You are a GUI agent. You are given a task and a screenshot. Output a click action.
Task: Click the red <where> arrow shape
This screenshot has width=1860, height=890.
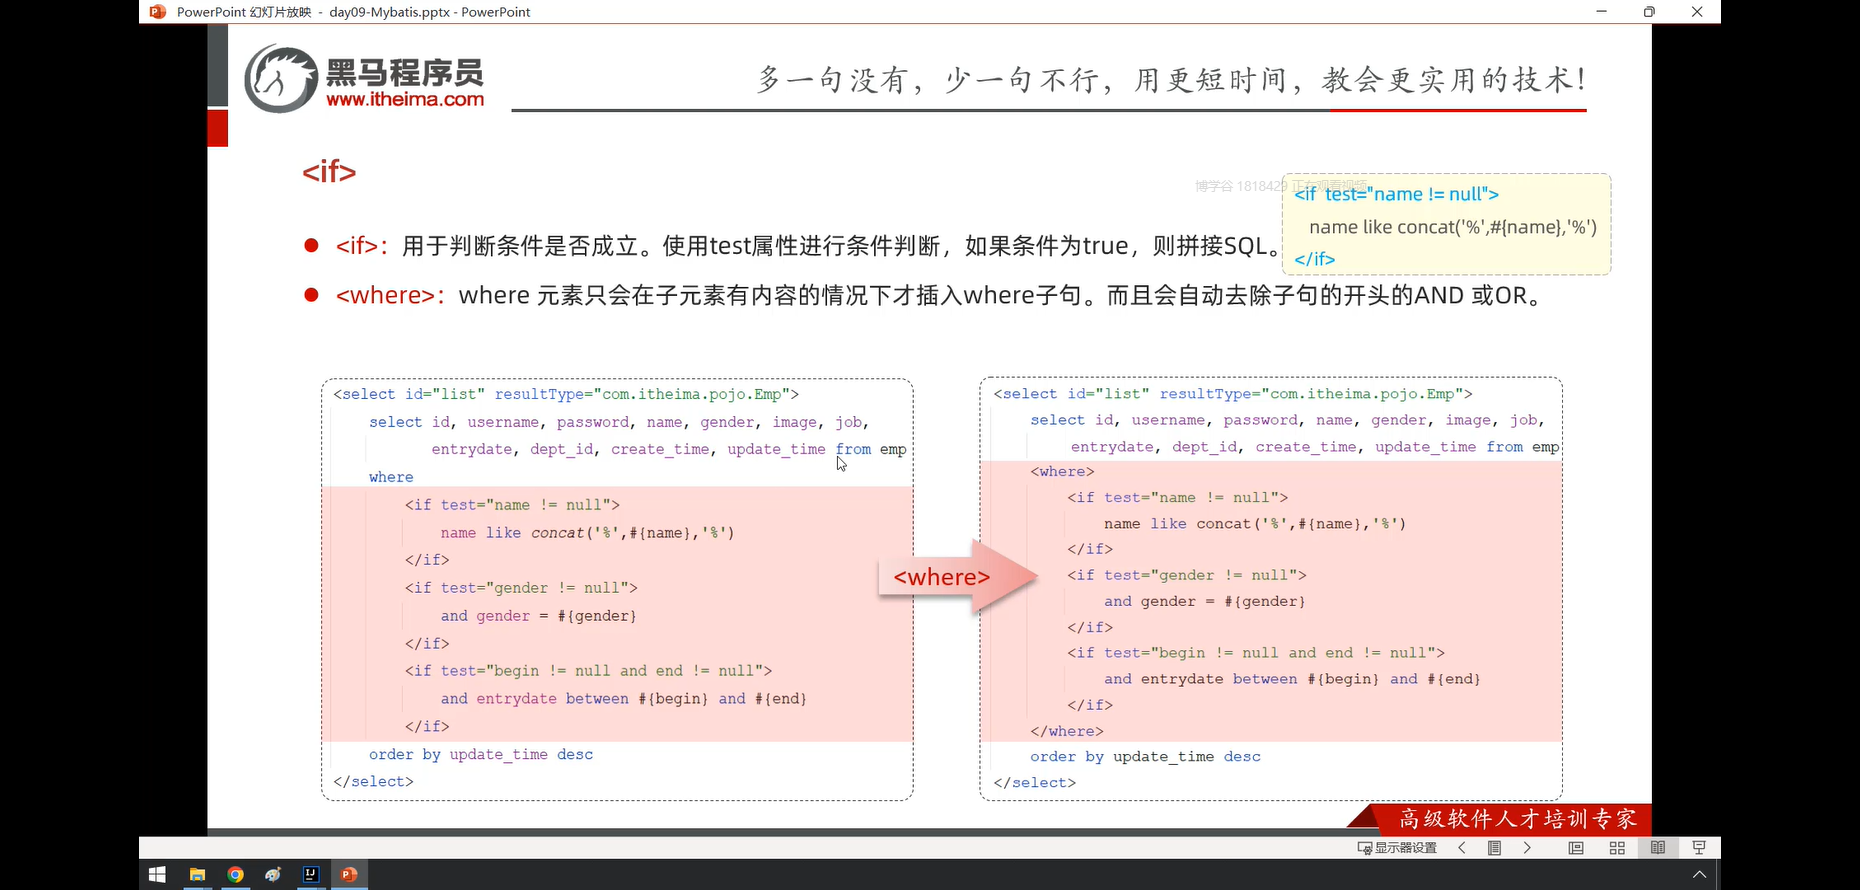958,577
